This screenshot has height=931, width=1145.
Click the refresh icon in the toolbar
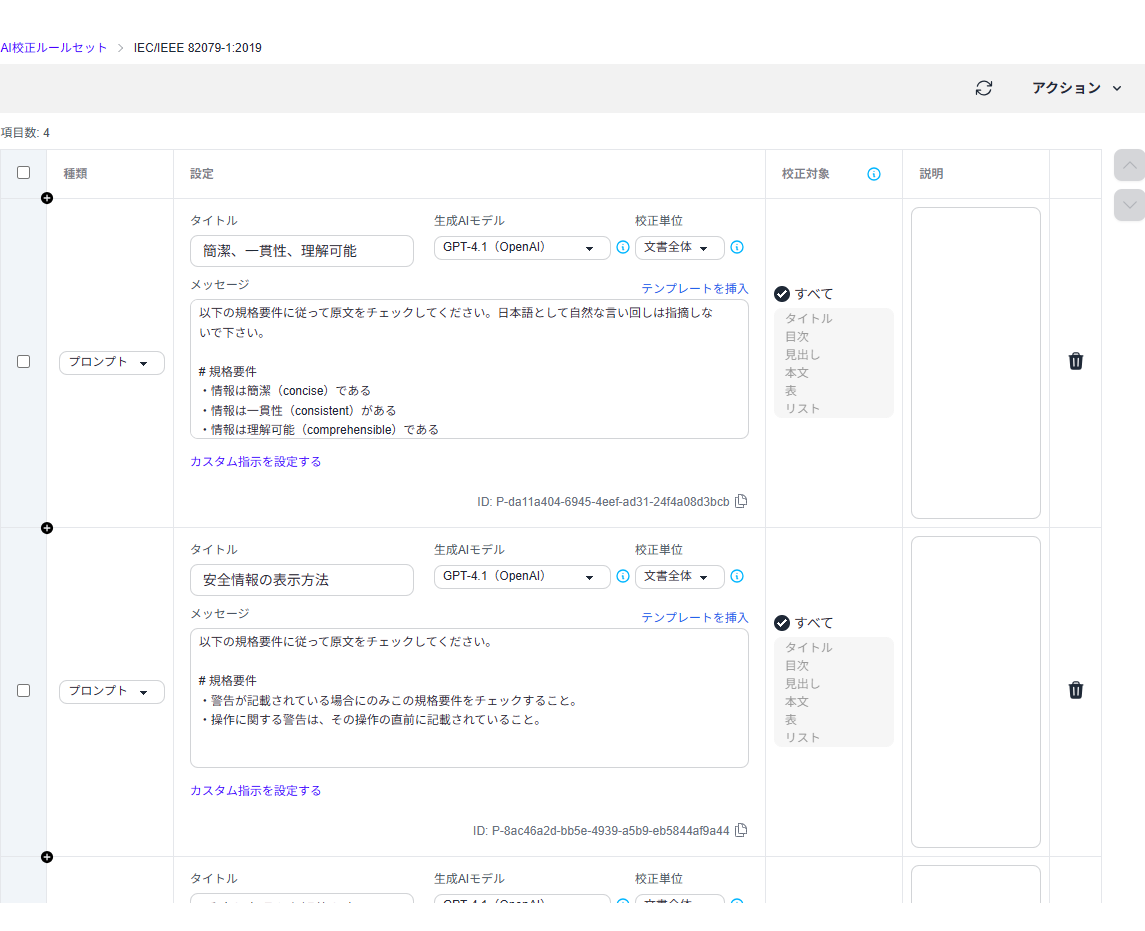[983, 88]
